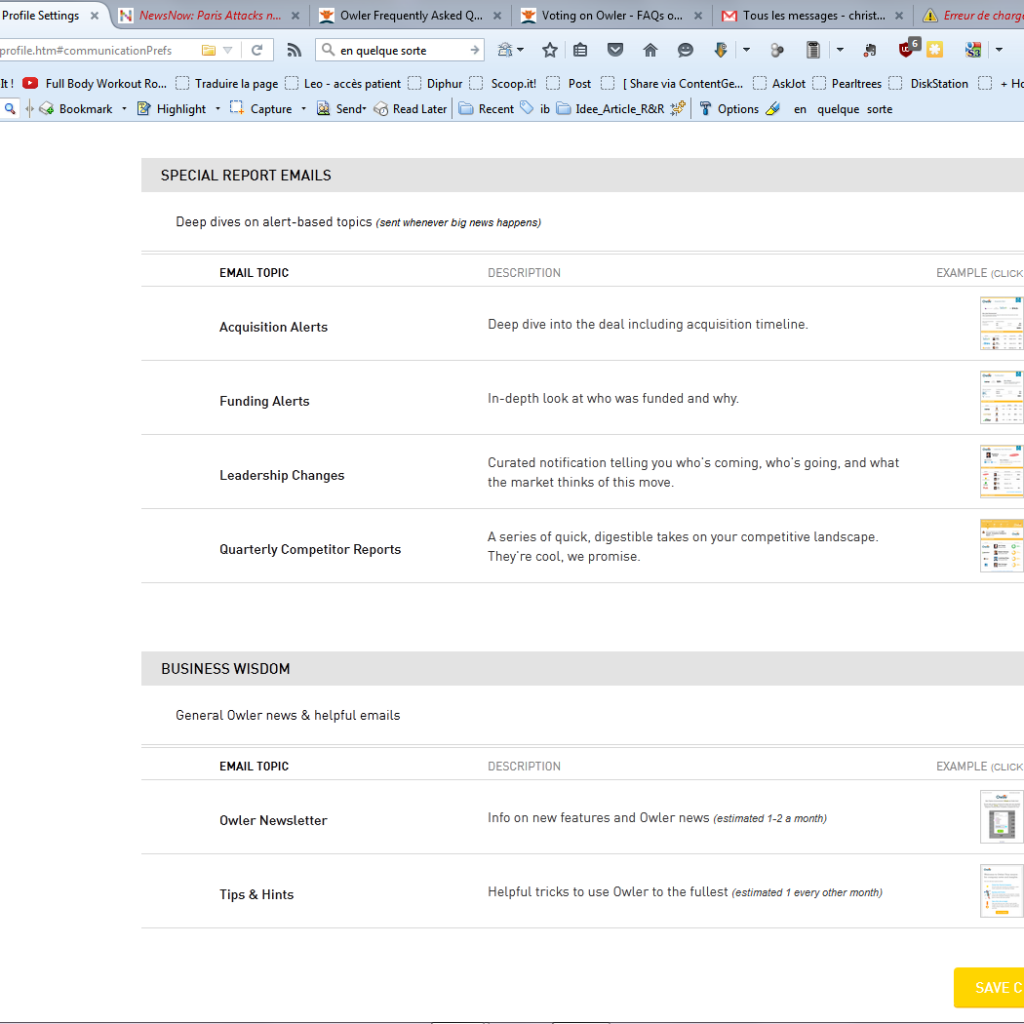The height and width of the screenshot is (1024, 1024).
Task: Switch to Voting on Owler tab
Action: pyautogui.click(x=612, y=15)
